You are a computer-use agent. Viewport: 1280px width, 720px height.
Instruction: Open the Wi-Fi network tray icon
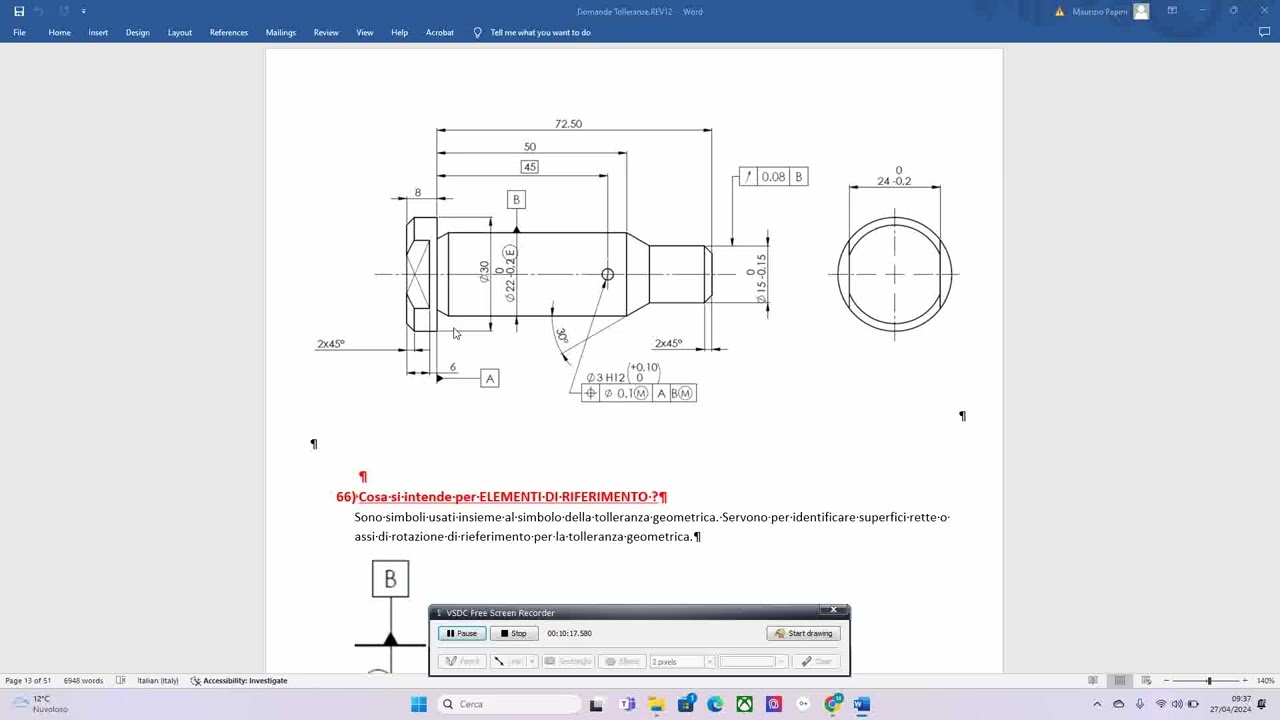click(1160, 704)
